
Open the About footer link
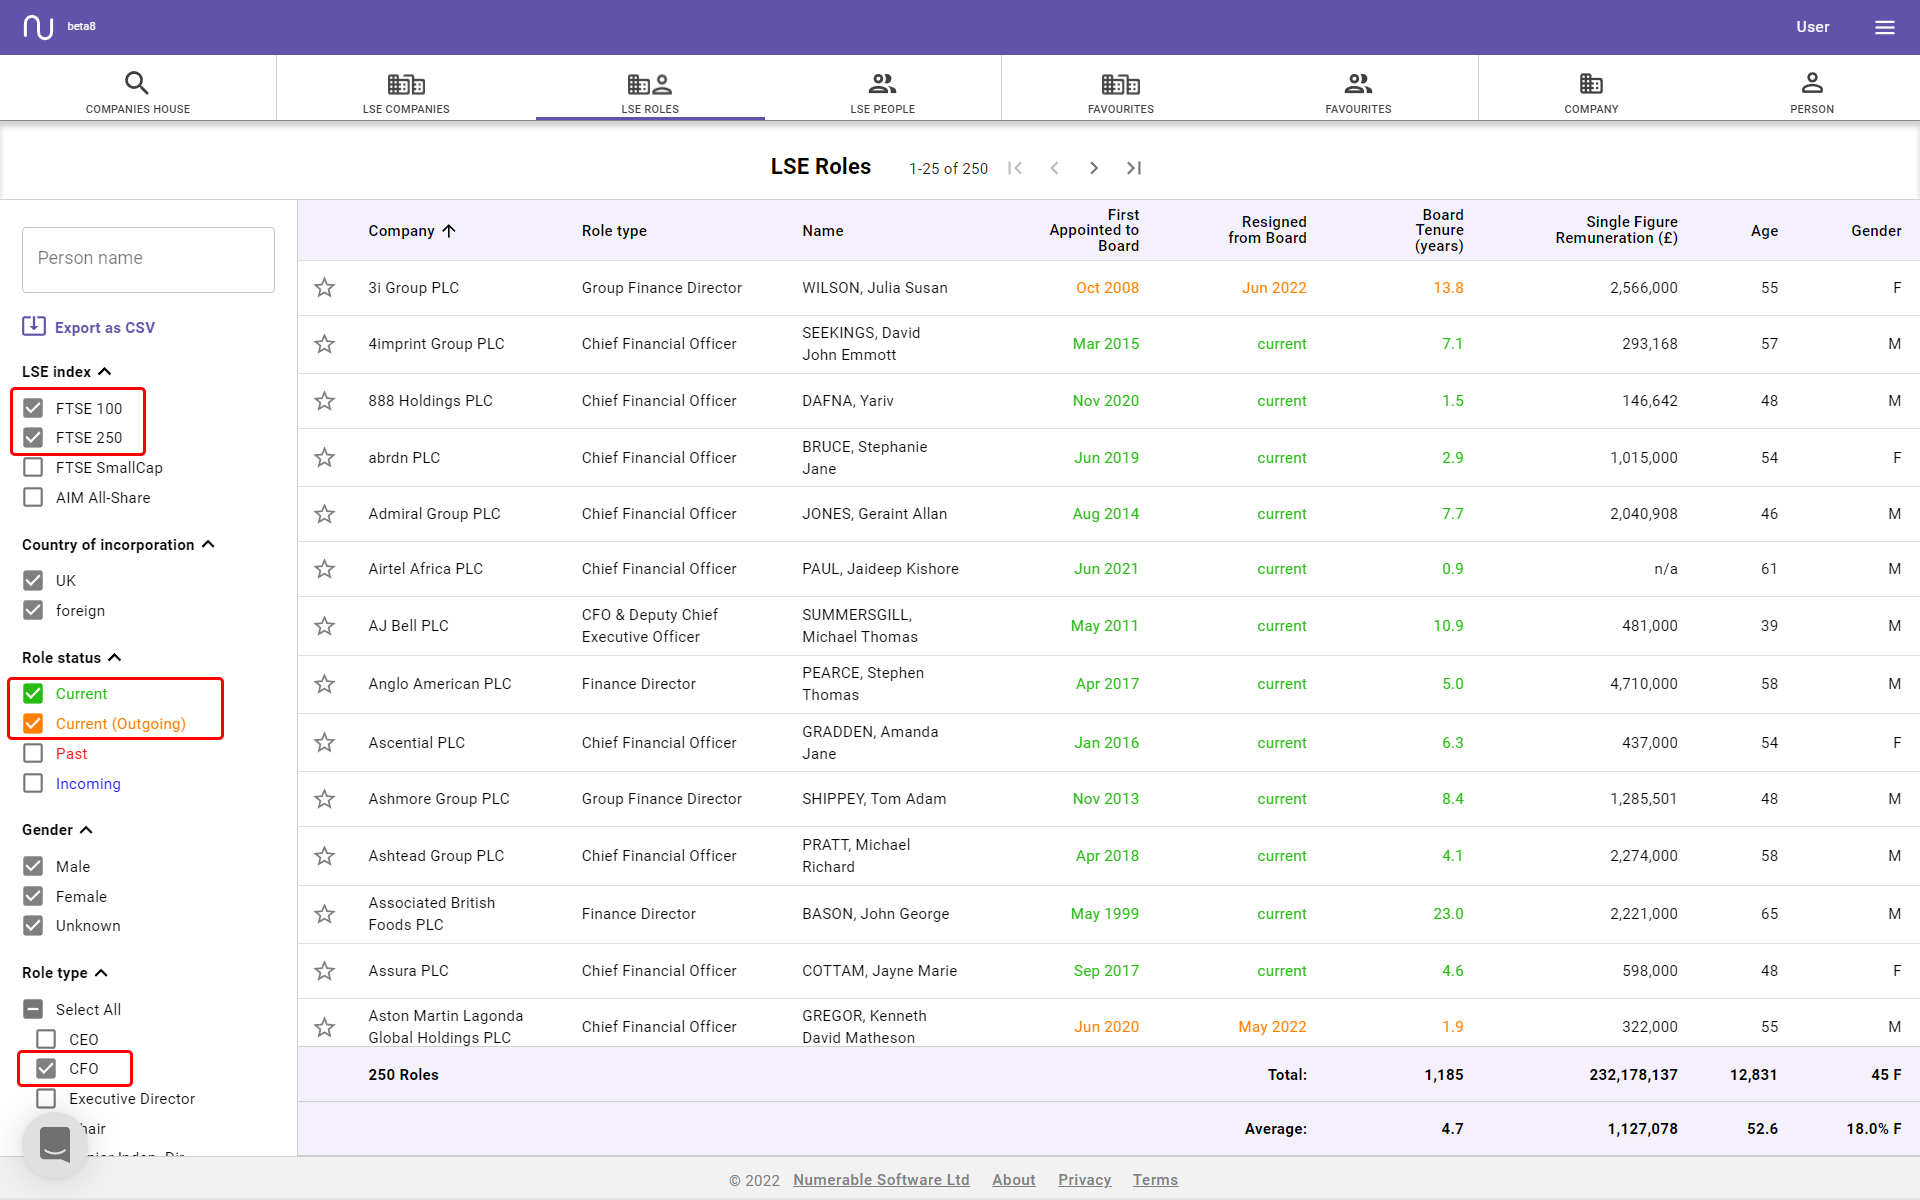pos(1013,1180)
